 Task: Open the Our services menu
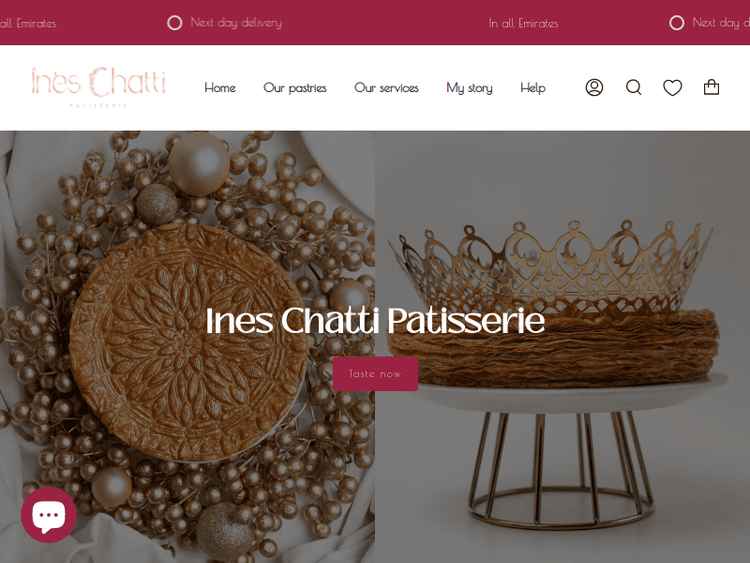coord(386,88)
